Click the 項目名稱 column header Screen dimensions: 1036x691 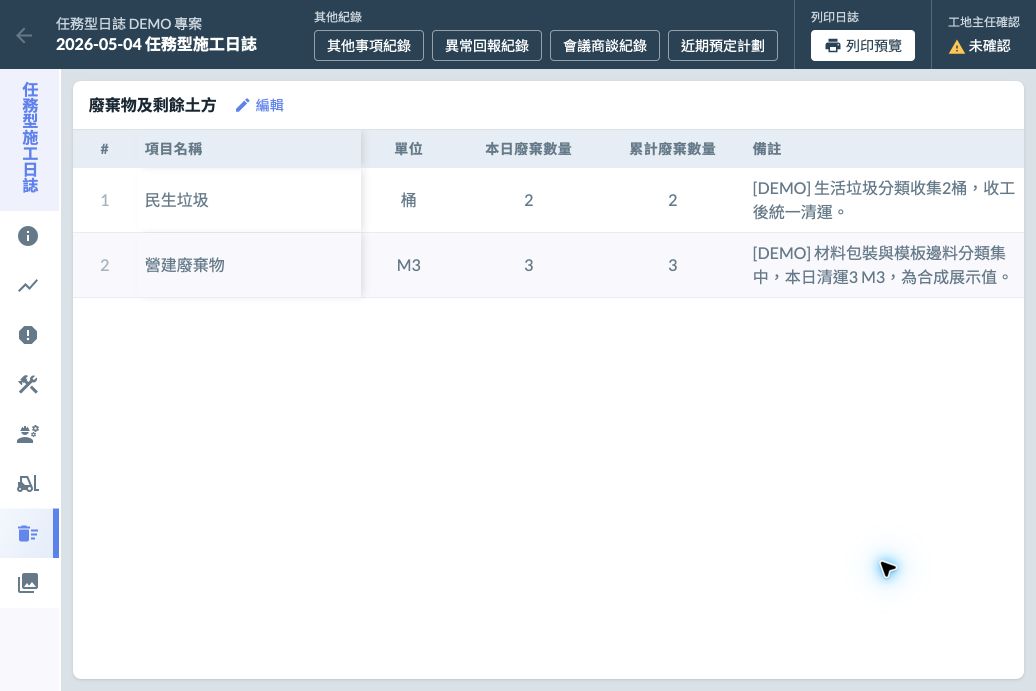173,149
